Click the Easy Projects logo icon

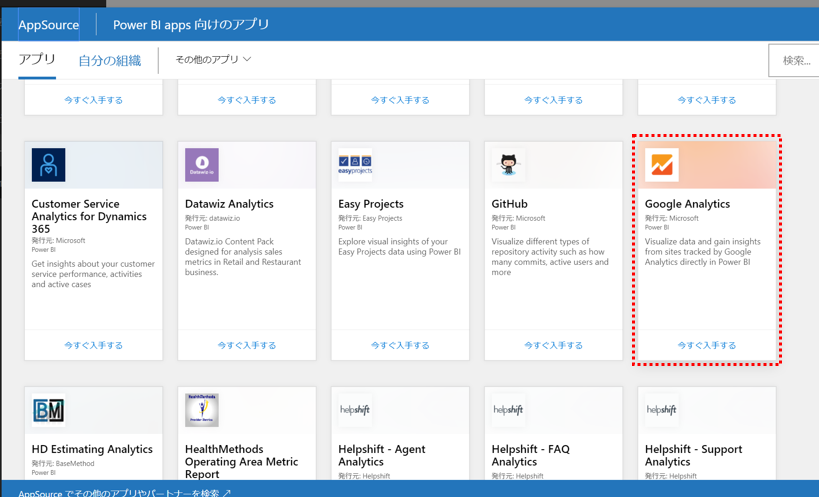click(x=355, y=165)
